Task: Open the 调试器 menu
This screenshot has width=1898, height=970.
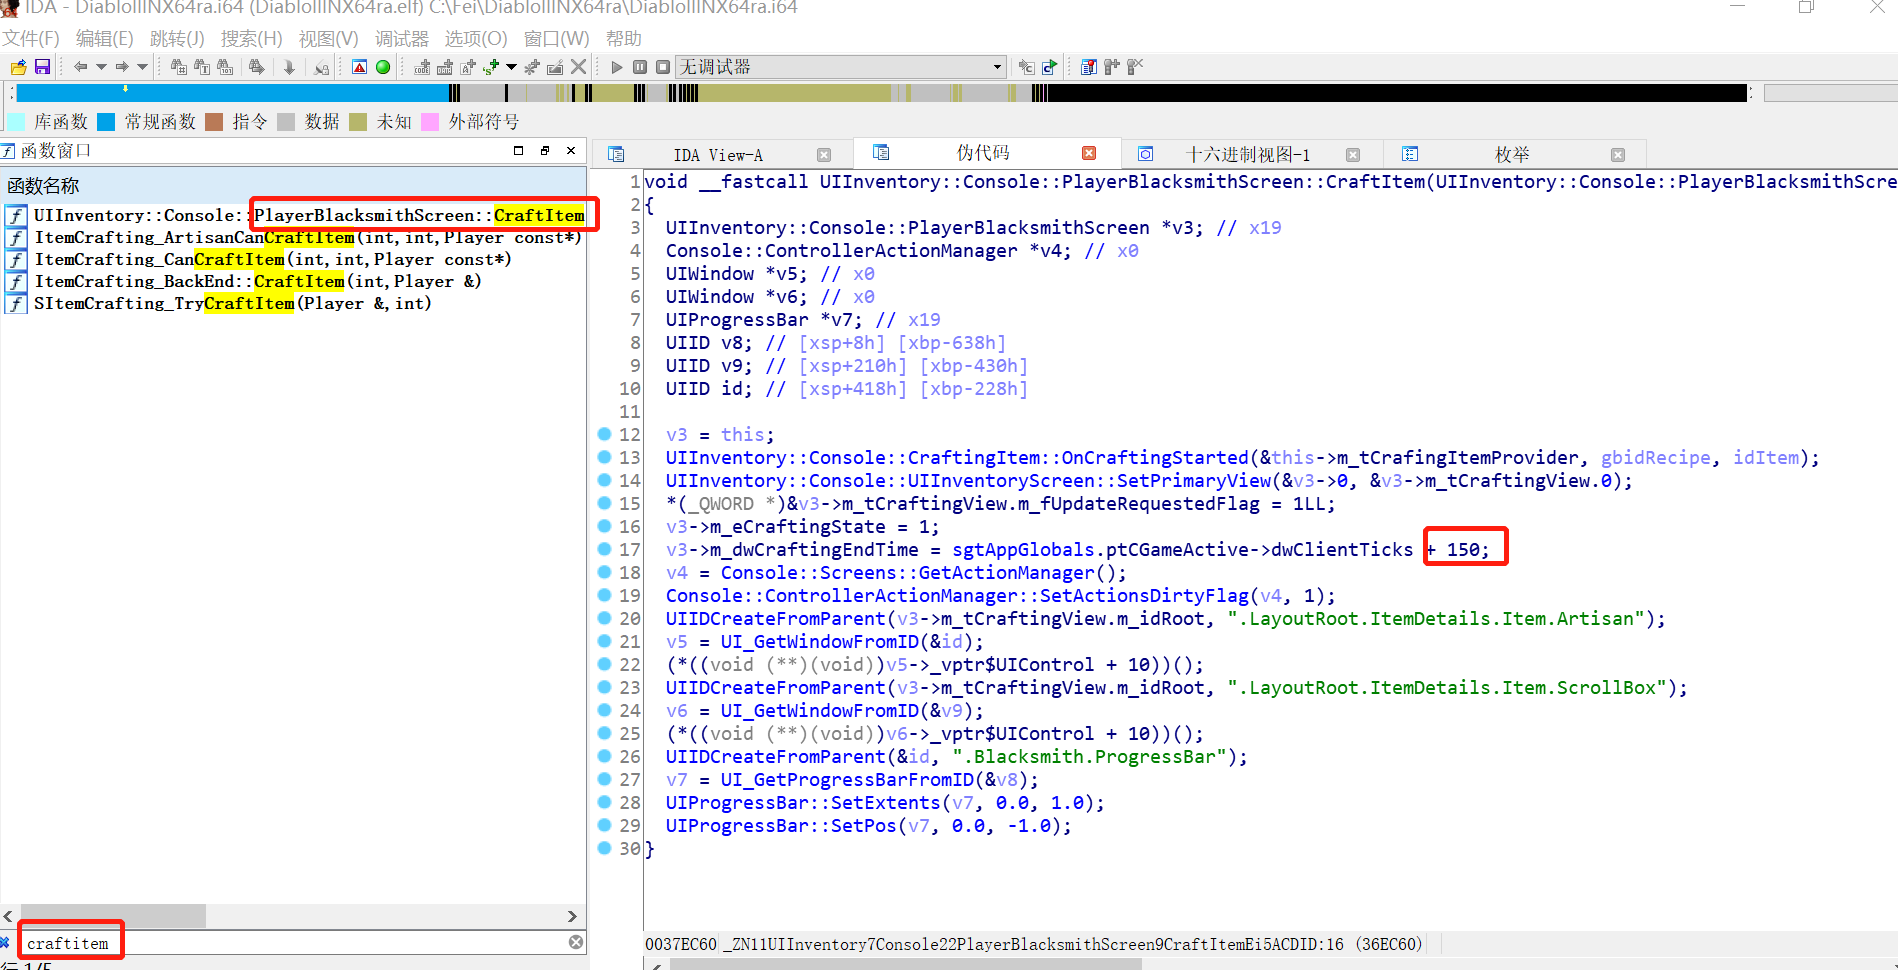Action: pyautogui.click(x=402, y=39)
